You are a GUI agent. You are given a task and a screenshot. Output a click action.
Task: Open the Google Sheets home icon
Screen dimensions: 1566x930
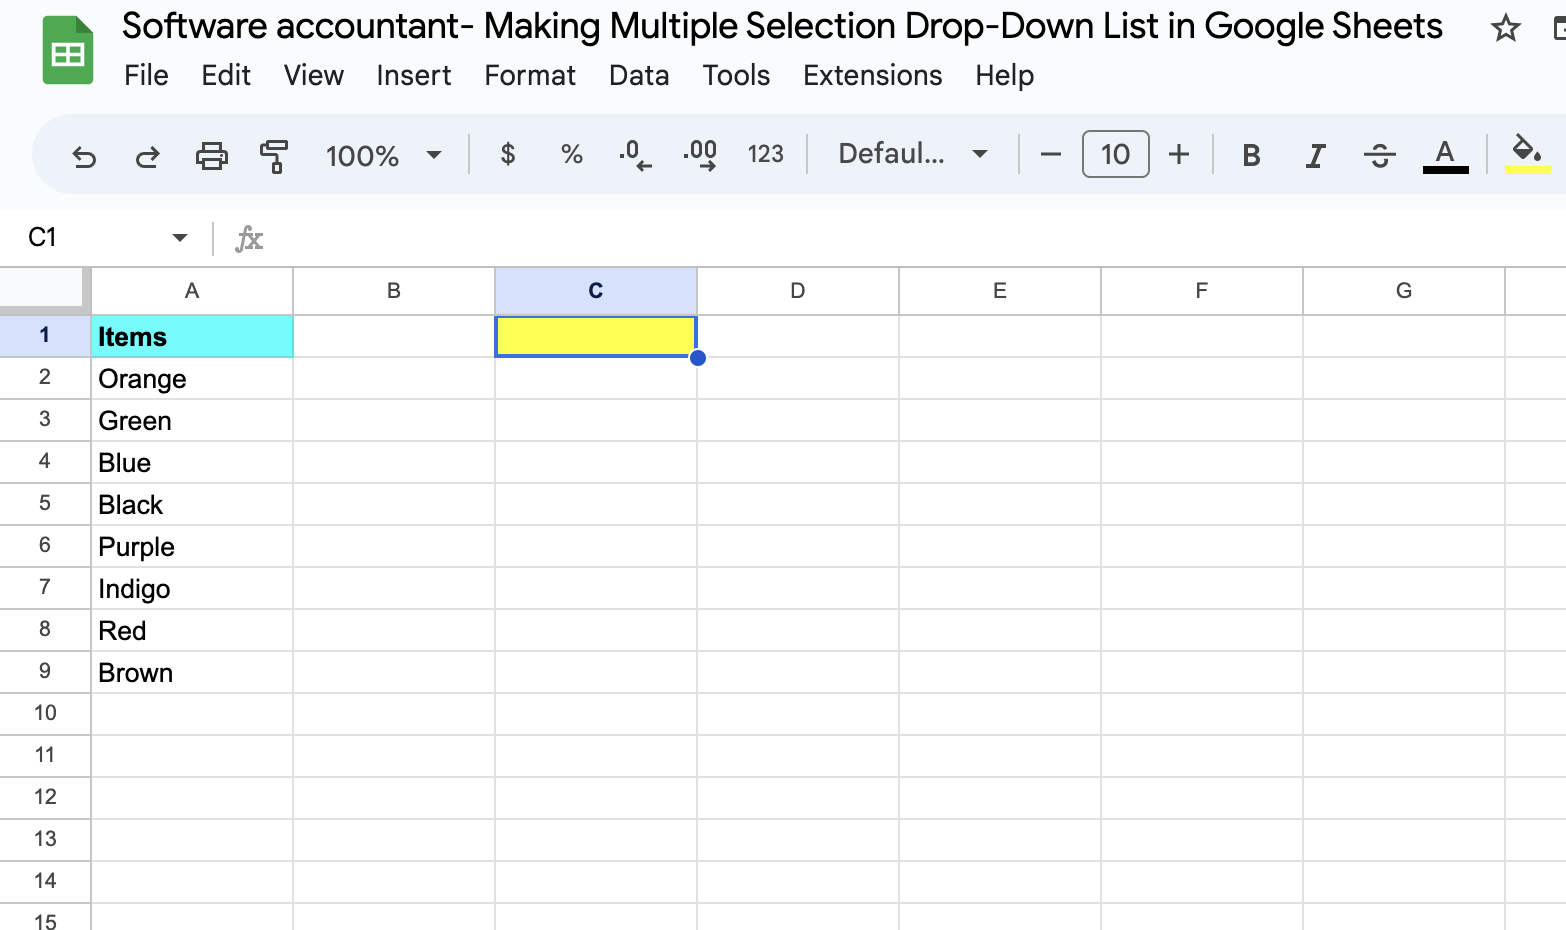[68, 50]
